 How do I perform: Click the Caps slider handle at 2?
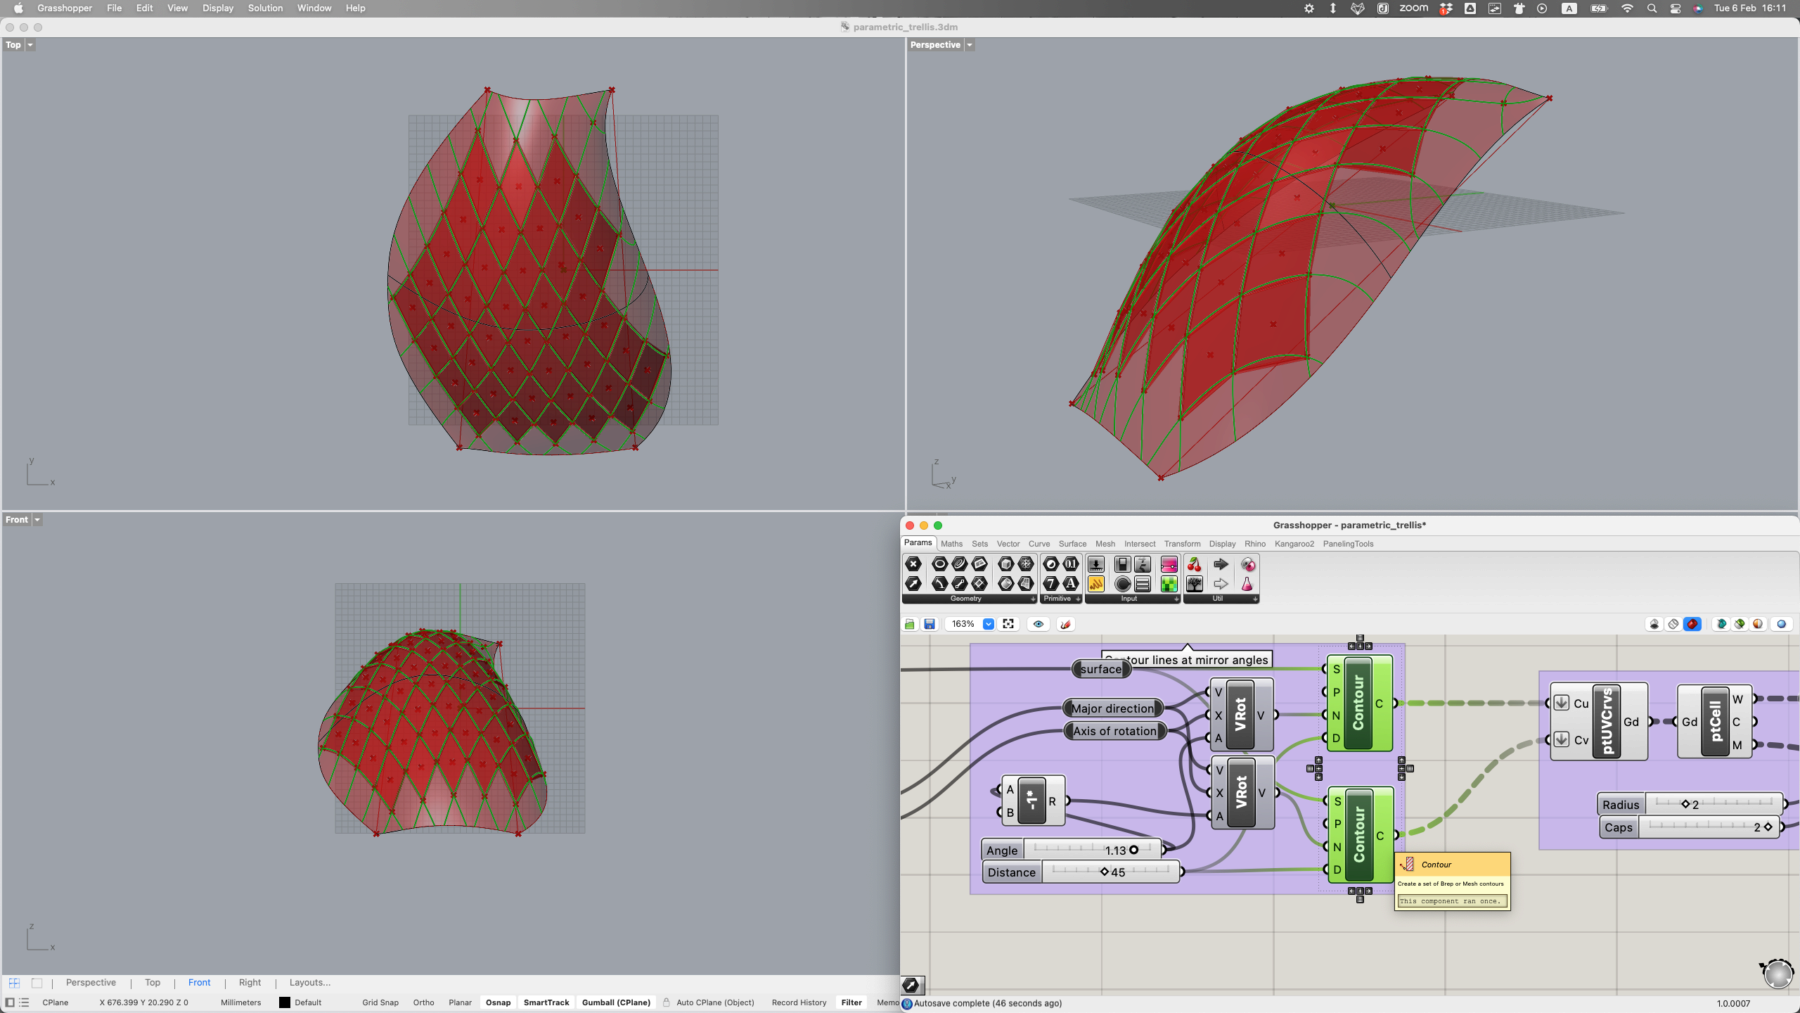tap(1768, 827)
